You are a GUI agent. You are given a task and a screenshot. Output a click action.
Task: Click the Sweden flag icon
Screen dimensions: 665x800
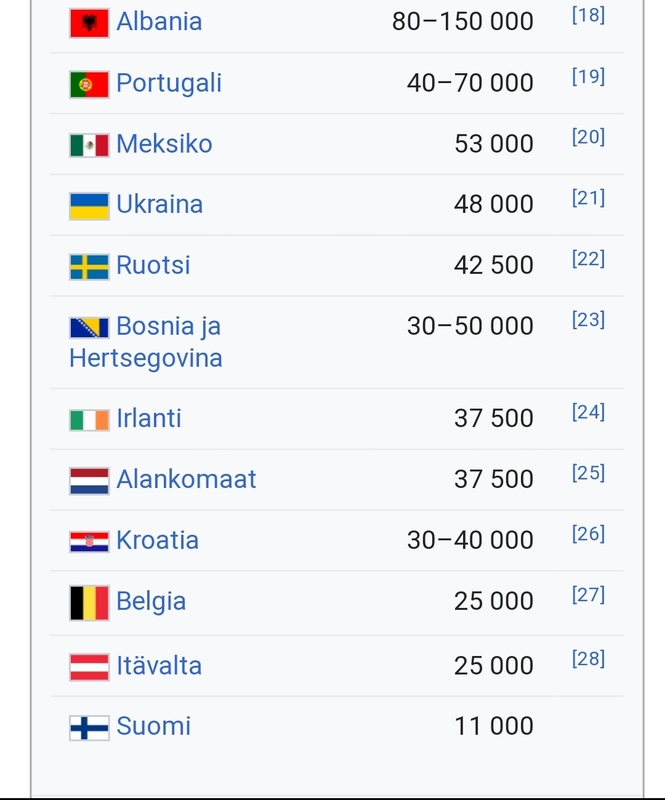(x=89, y=267)
